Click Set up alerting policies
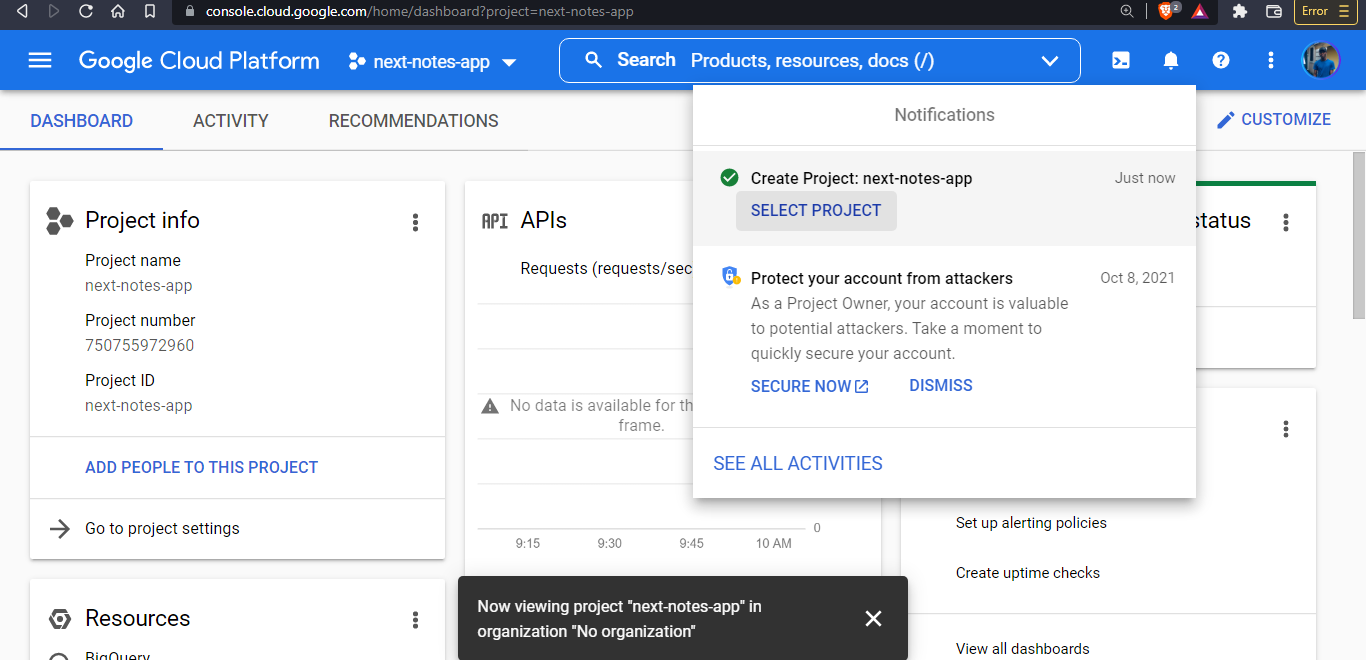This screenshot has width=1366, height=660. 1031,523
